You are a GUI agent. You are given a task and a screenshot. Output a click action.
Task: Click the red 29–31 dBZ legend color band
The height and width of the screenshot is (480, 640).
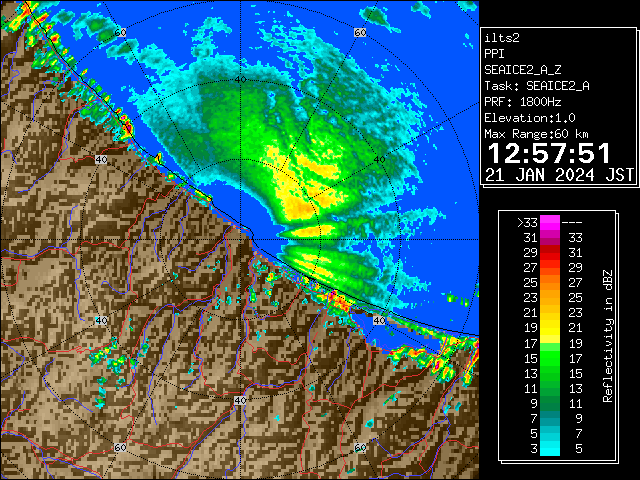point(549,253)
